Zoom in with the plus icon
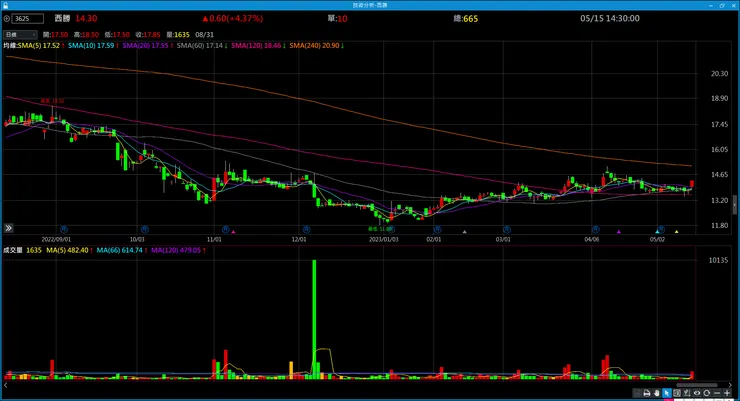The width and height of the screenshot is (740, 401). point(727,393)
